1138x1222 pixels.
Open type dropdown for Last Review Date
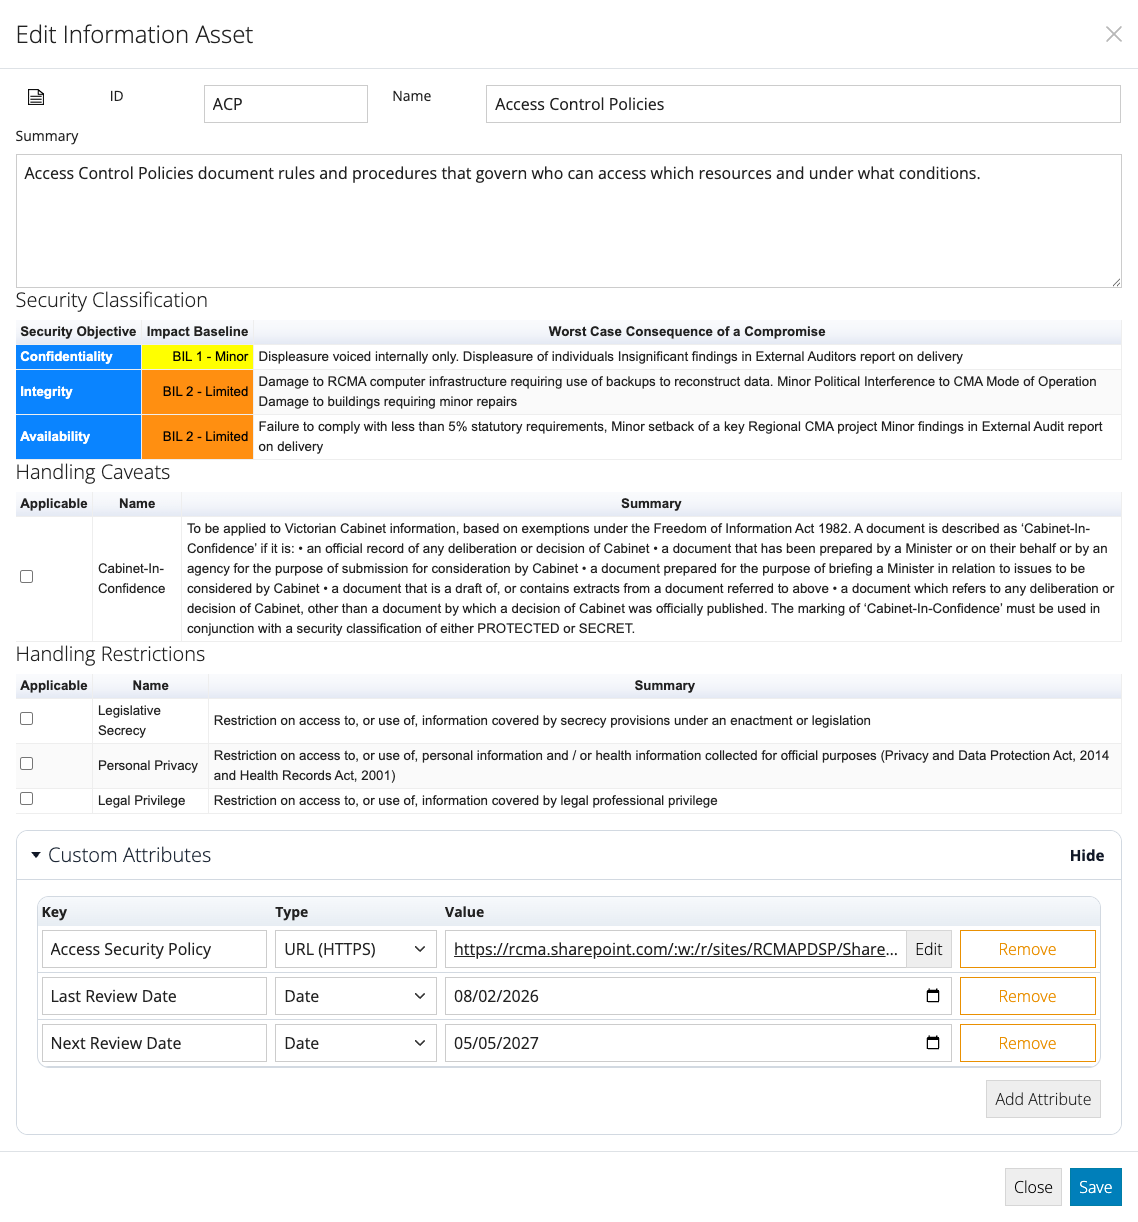(x=355, y=996)
